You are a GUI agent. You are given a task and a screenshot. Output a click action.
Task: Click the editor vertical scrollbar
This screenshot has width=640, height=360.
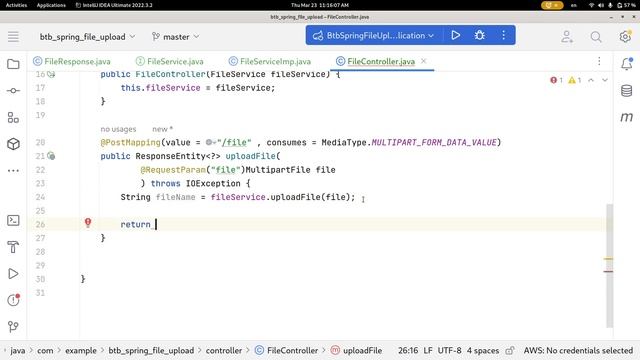coord(609,265)
